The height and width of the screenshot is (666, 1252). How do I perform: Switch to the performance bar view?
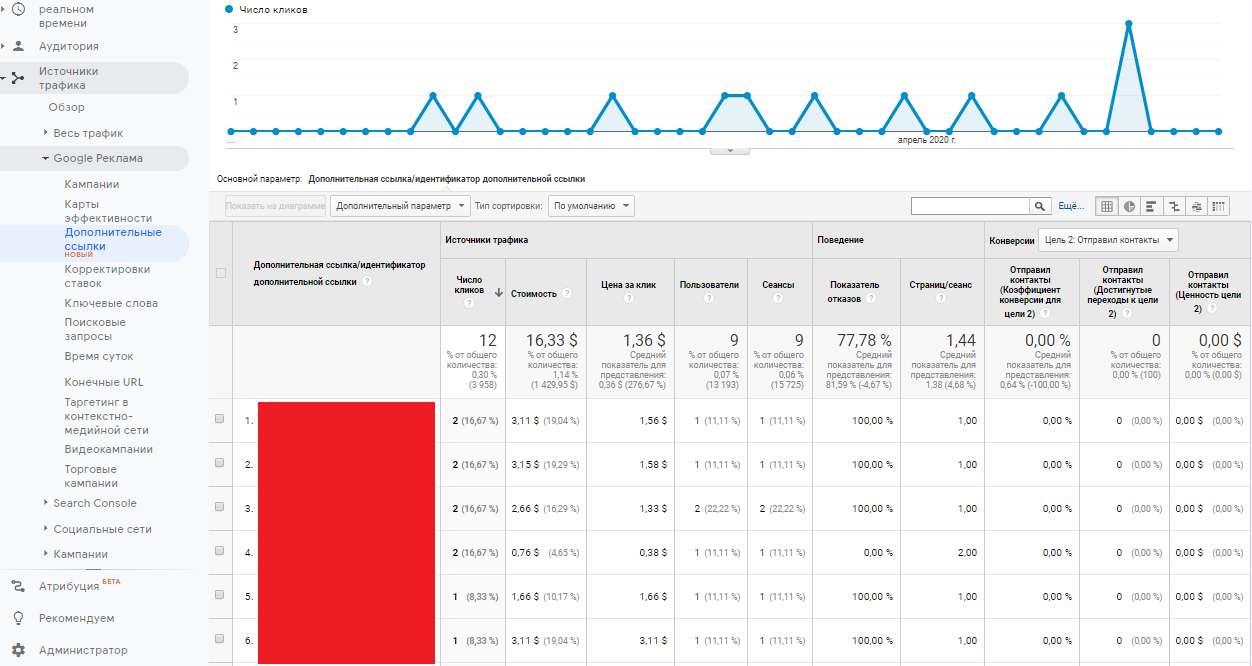pos(1152,206)
